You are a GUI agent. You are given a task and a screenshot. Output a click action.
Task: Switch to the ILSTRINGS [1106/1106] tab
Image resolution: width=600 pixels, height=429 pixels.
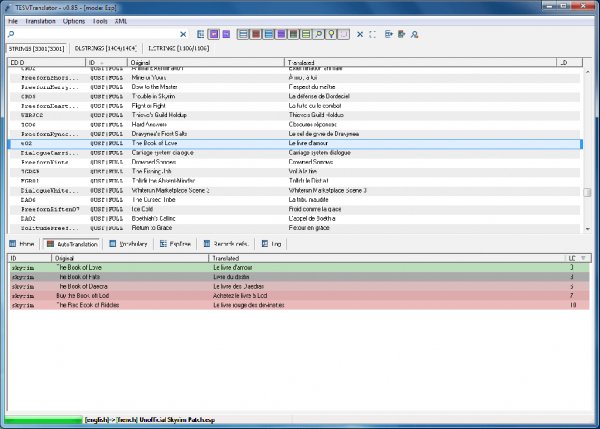pyautogui.click(x=179, y=49)
